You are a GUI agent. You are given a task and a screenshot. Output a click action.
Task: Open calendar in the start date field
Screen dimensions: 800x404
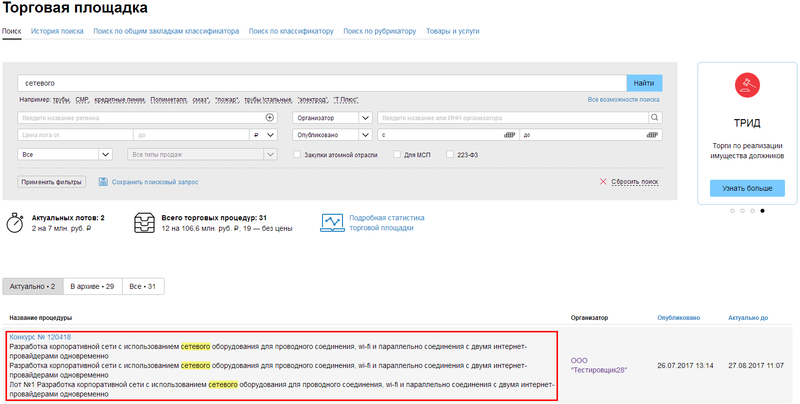point(509,135)
